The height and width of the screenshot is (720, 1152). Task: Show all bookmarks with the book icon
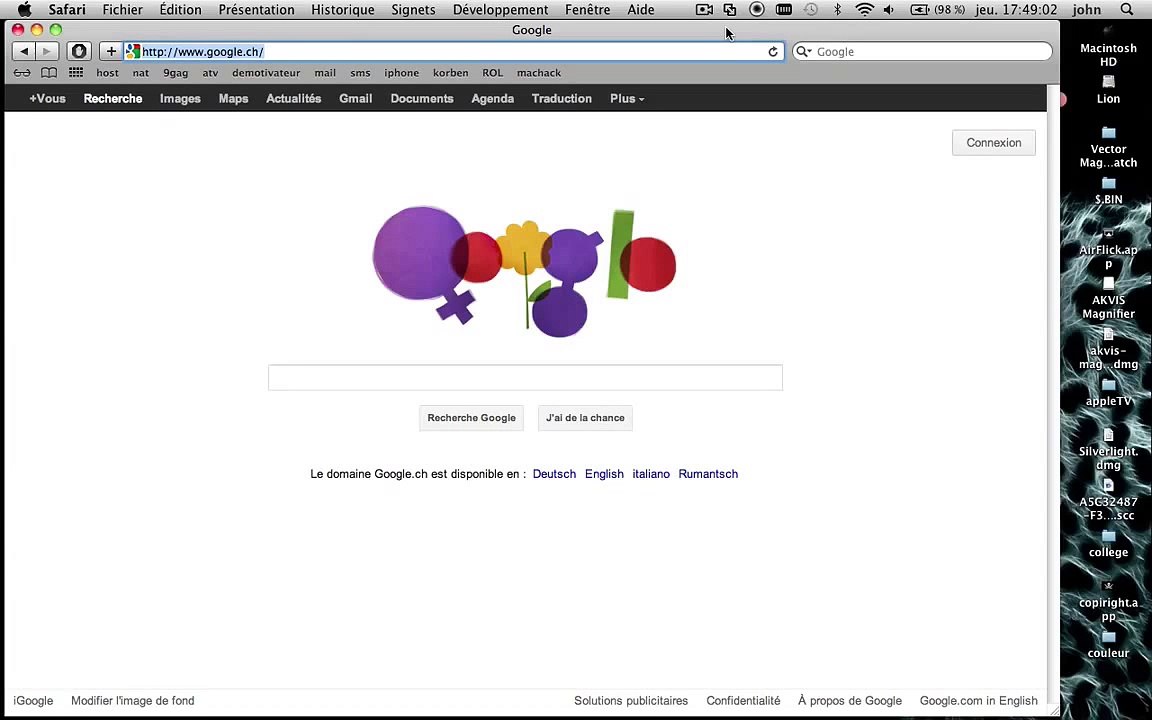click(x=48, y=73)
